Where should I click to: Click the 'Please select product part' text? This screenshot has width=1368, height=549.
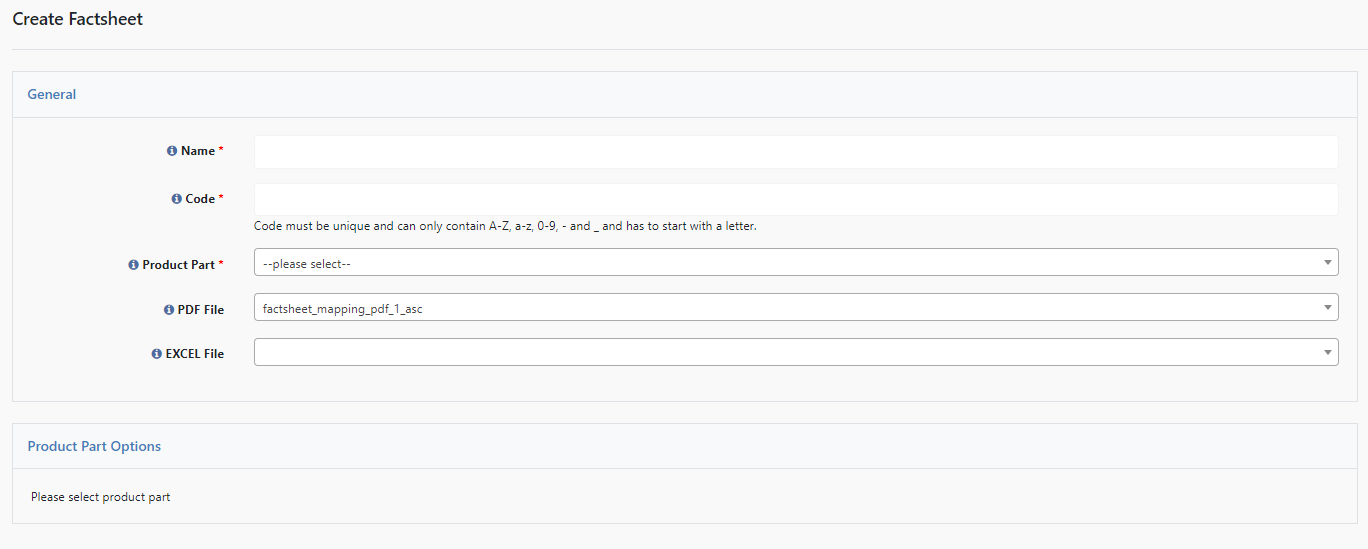coord(101,497)
